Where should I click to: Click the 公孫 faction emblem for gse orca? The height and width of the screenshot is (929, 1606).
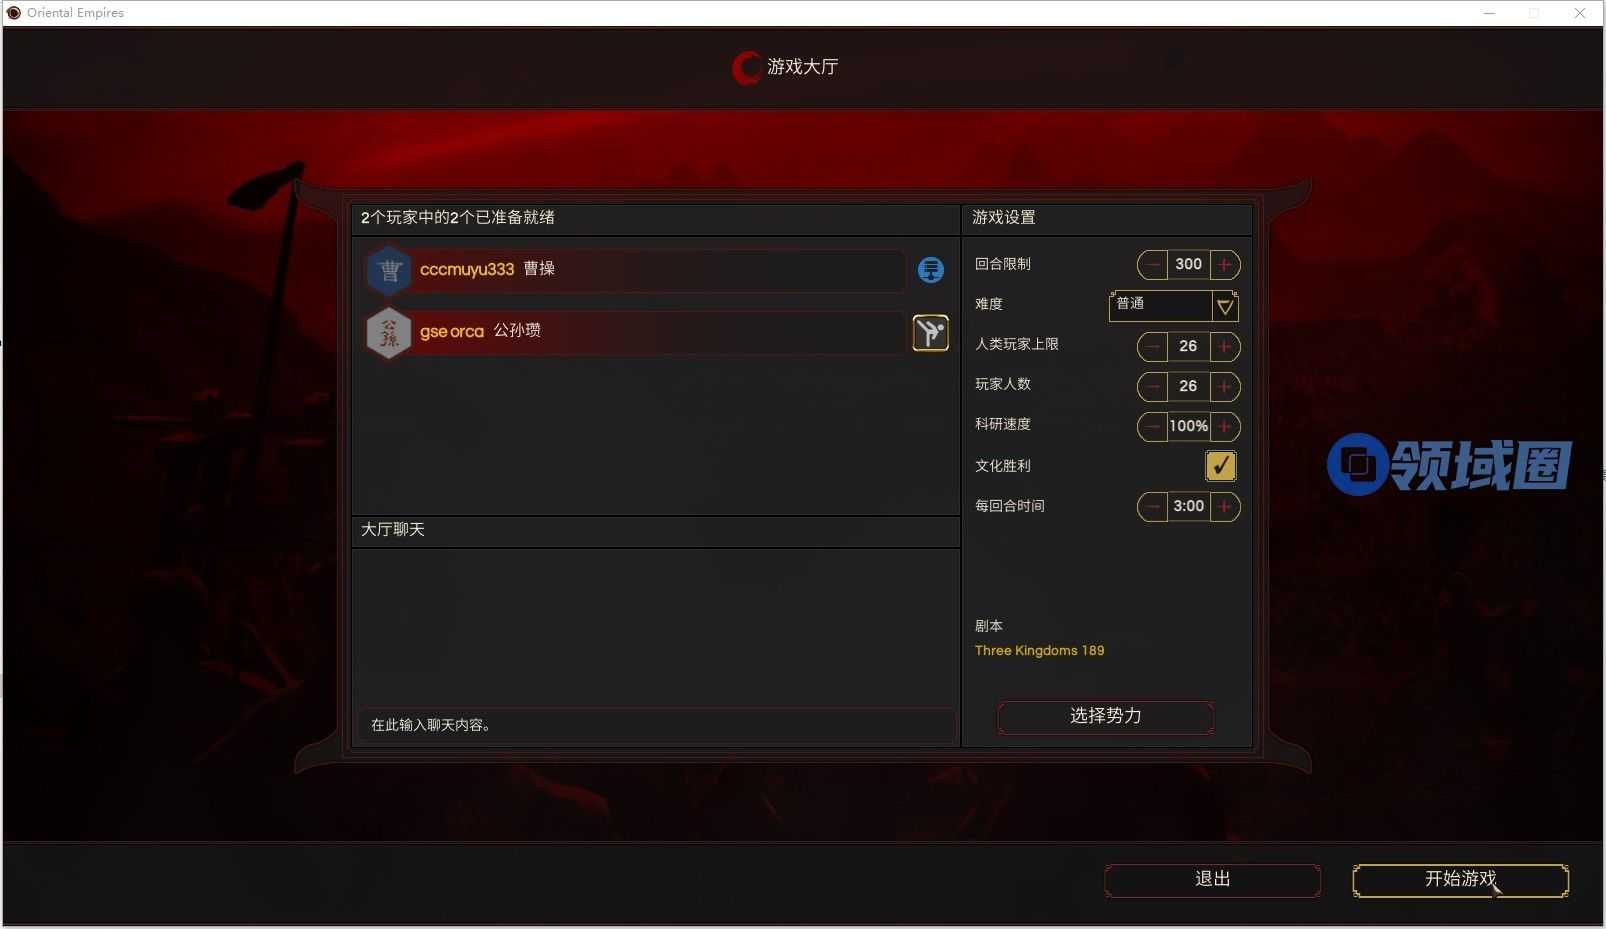[x=390, y=333]
